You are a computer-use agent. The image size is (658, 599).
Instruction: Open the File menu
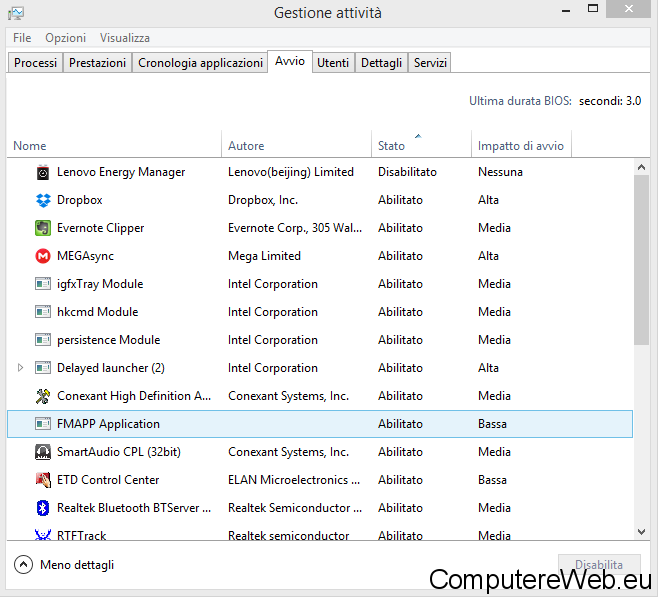click(x=22, y=38)
